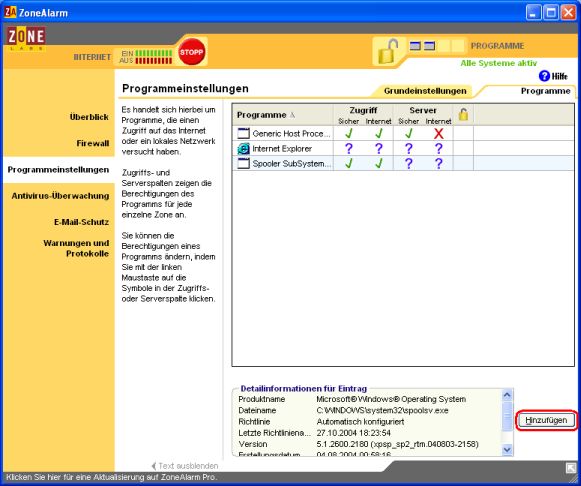Click the Internet traffic EIN/AUS indicator
The width and height of the screenshot is (581, 486).
146,57
